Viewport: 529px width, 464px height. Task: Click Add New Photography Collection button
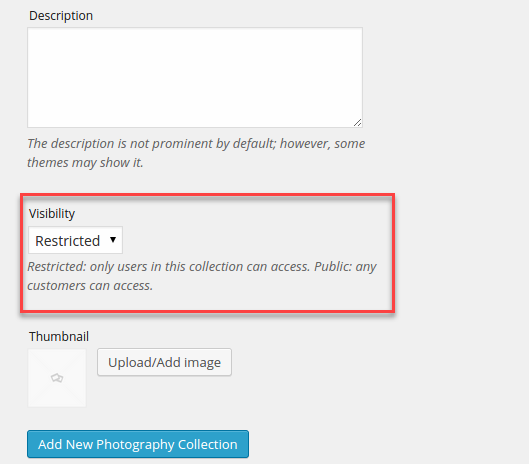[x=138, y=444]
